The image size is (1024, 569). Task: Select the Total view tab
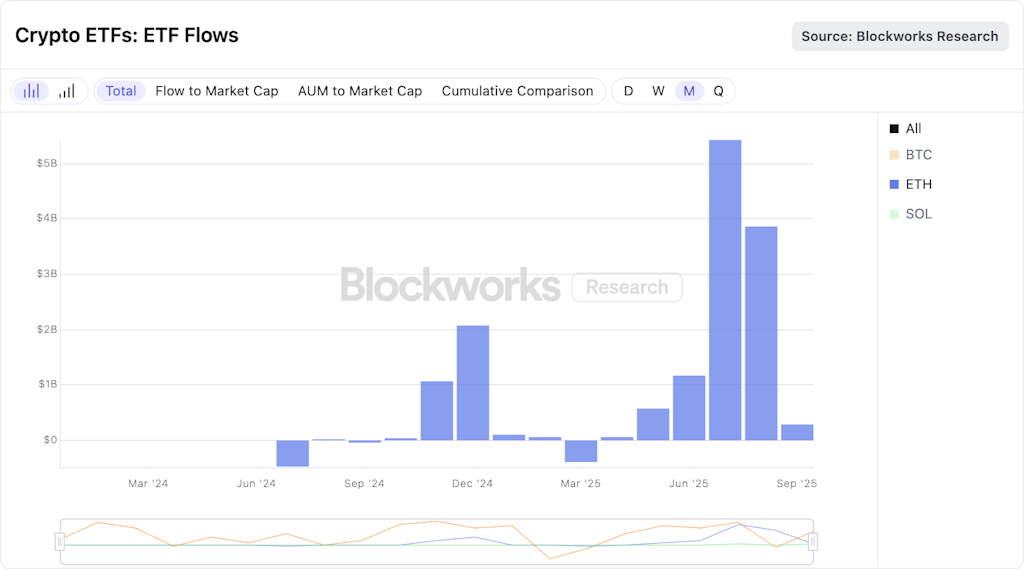[121, 91]
